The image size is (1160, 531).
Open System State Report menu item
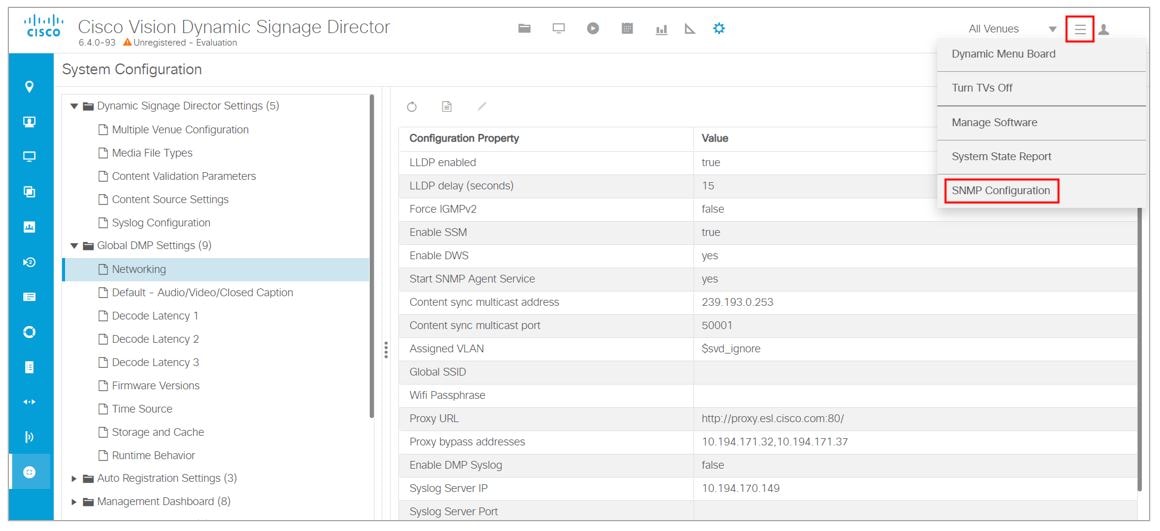(x=1042, y=157)
